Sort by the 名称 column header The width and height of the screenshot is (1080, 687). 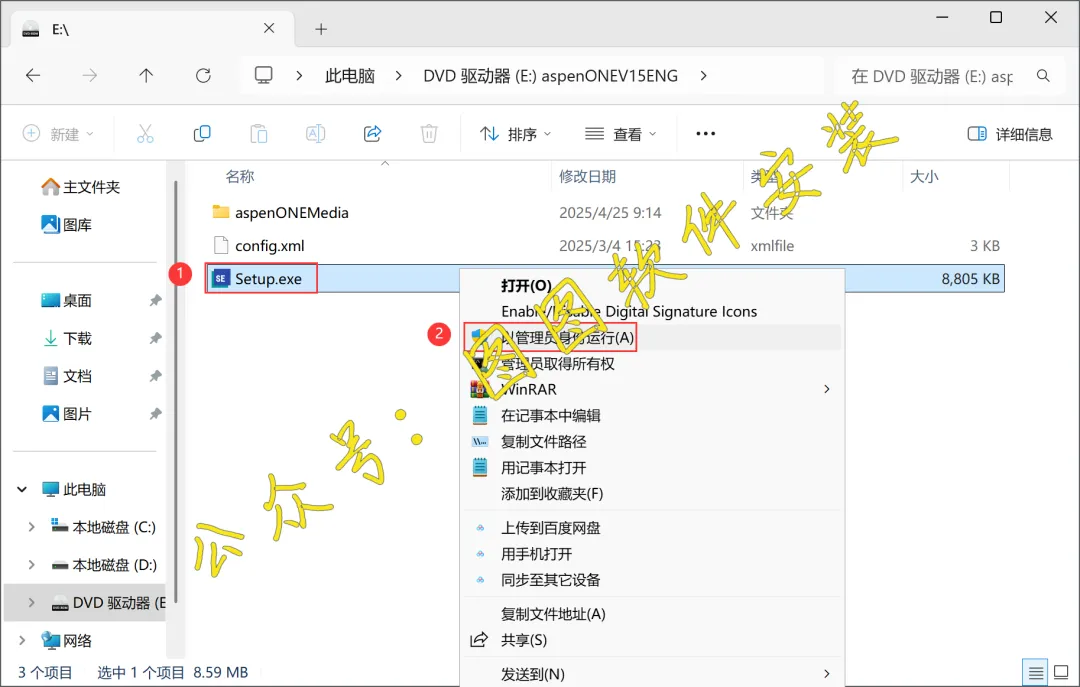pos(240,176)
